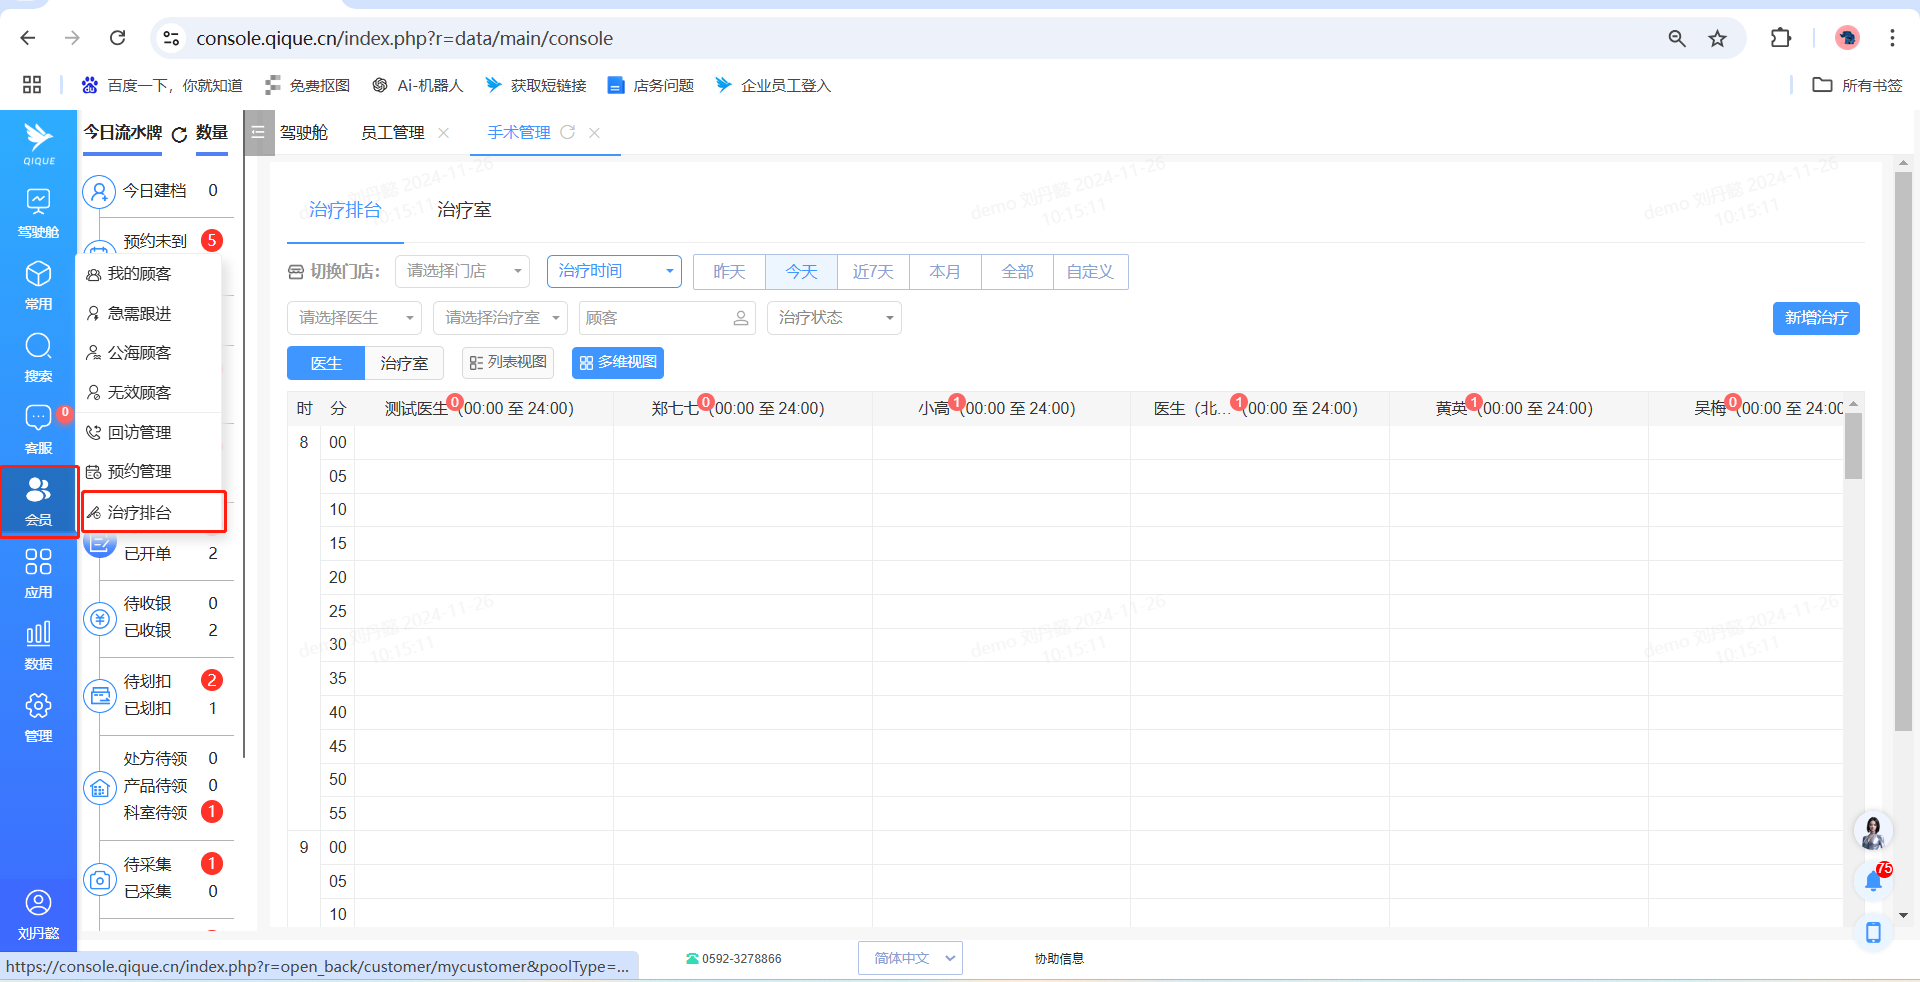Screen dimensions: 1920x982
Task: Click the notification bell icon
Action: [x=1873, y=881]
